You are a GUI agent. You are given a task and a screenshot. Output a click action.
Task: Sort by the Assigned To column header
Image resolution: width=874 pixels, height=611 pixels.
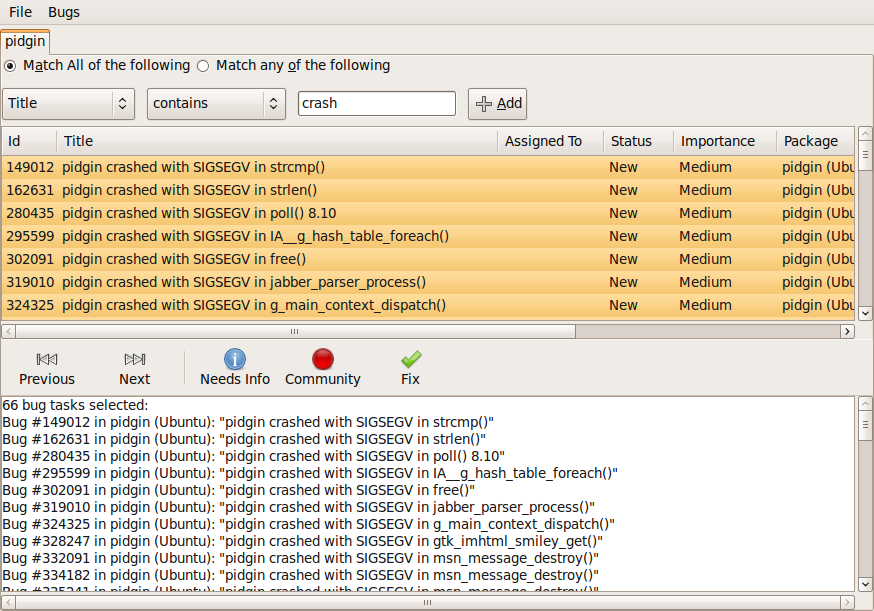[550, 141]
